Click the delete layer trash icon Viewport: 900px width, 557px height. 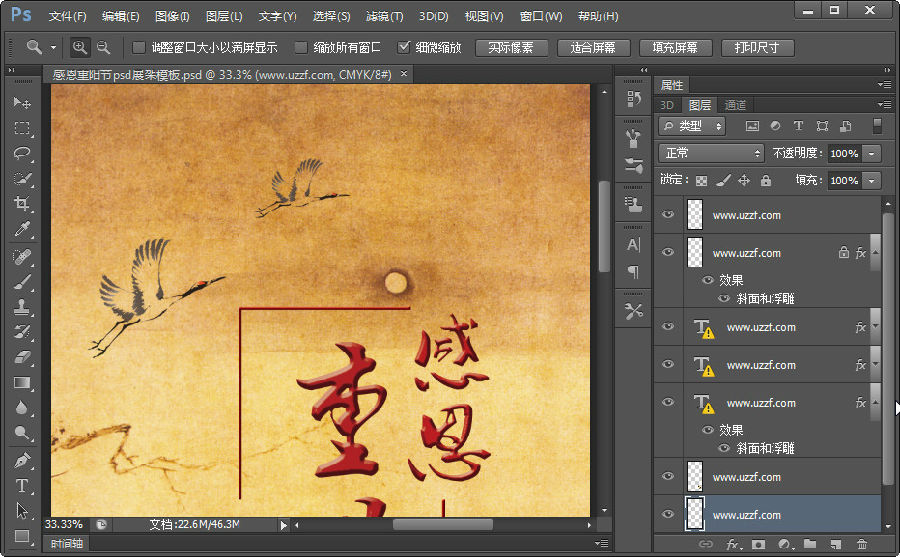pos(862,545)
